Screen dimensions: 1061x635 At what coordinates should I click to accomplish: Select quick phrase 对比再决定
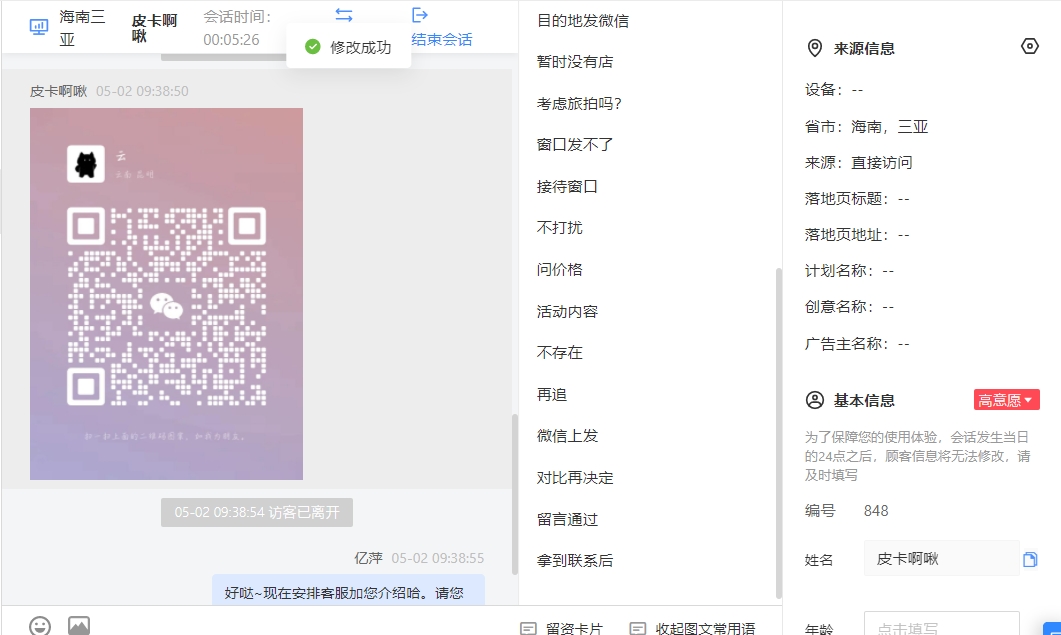point(575,478)
